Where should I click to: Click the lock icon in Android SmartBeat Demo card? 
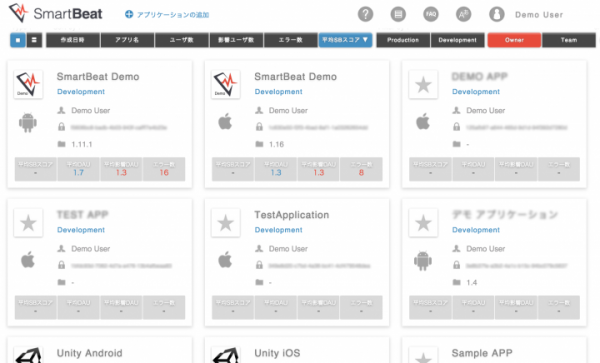click(61, 127)
